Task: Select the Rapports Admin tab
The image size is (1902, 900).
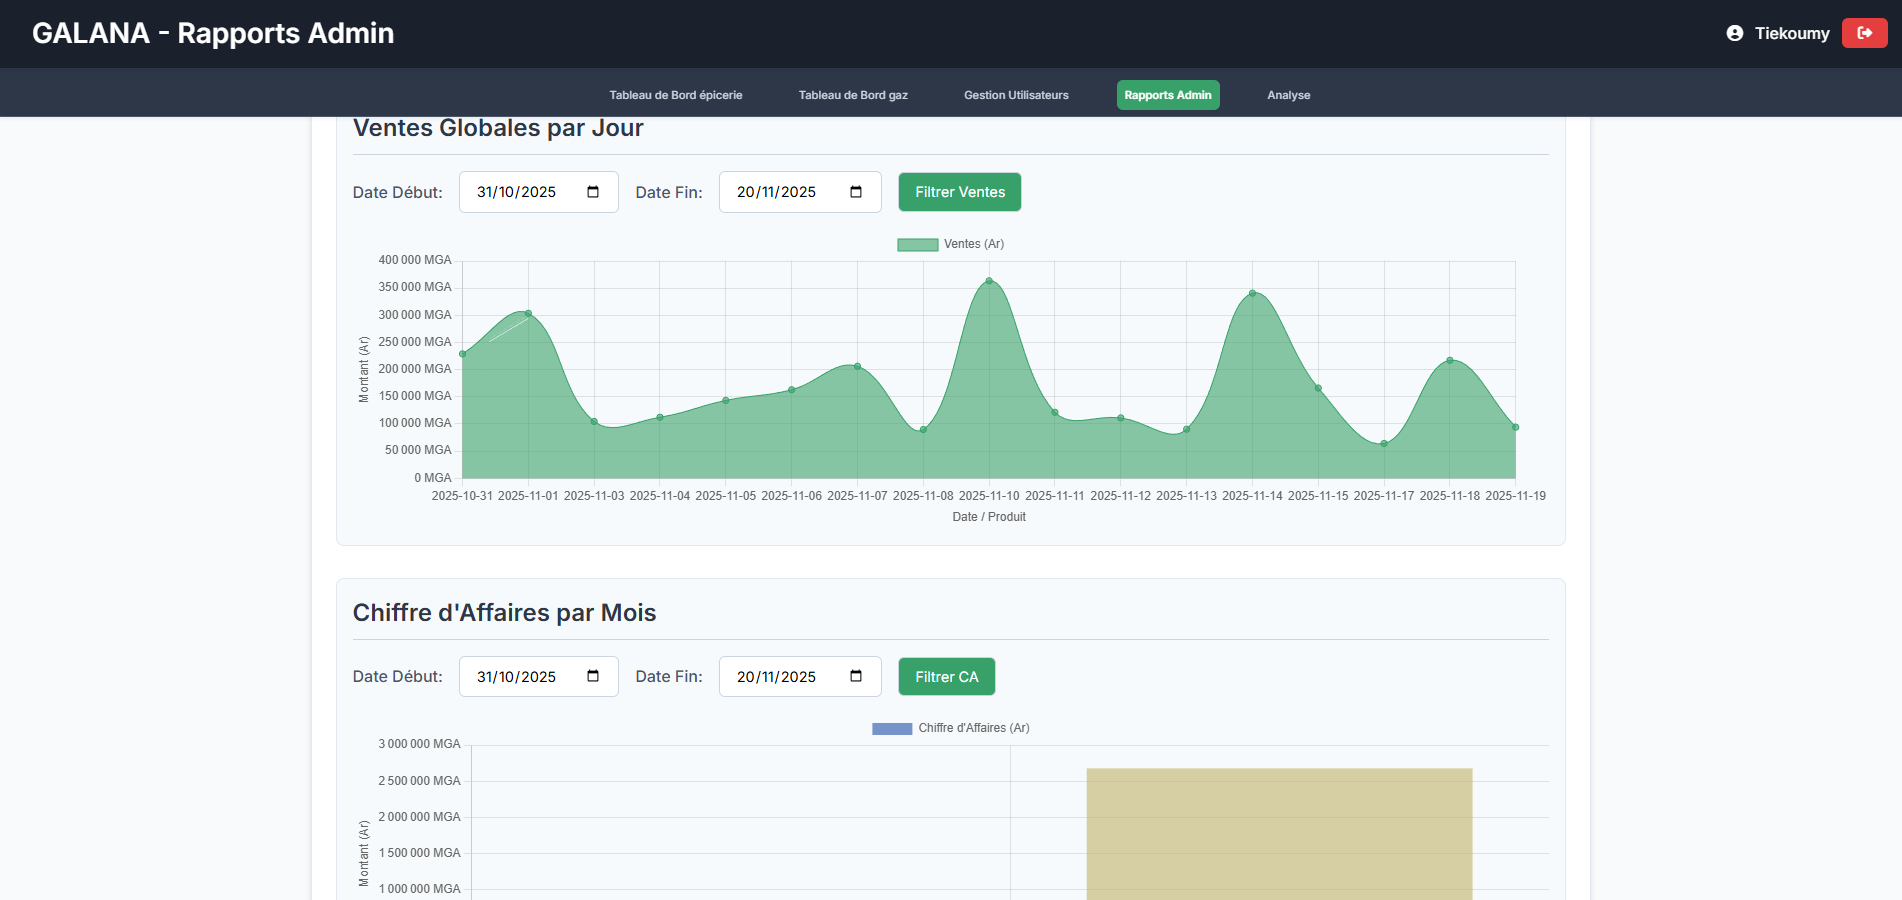Action: (1168, 95)
